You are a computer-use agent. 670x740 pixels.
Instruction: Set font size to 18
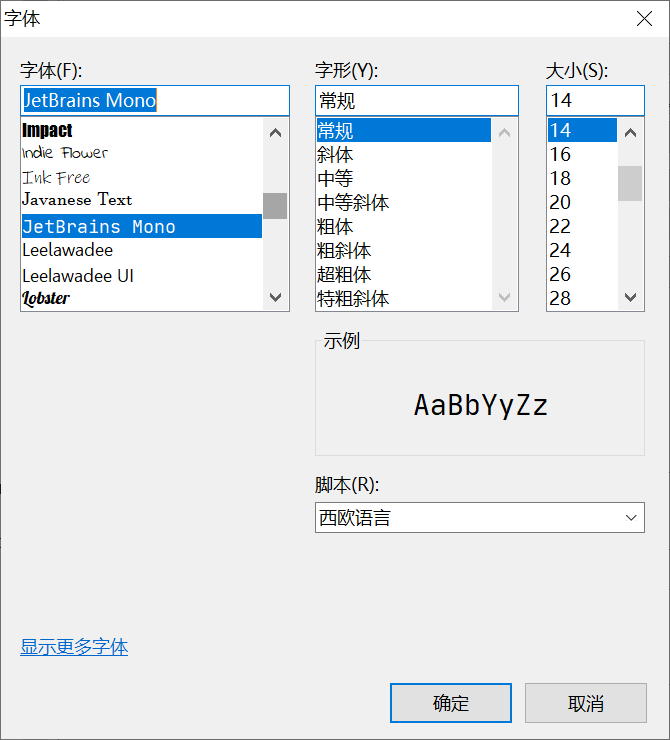560,178
